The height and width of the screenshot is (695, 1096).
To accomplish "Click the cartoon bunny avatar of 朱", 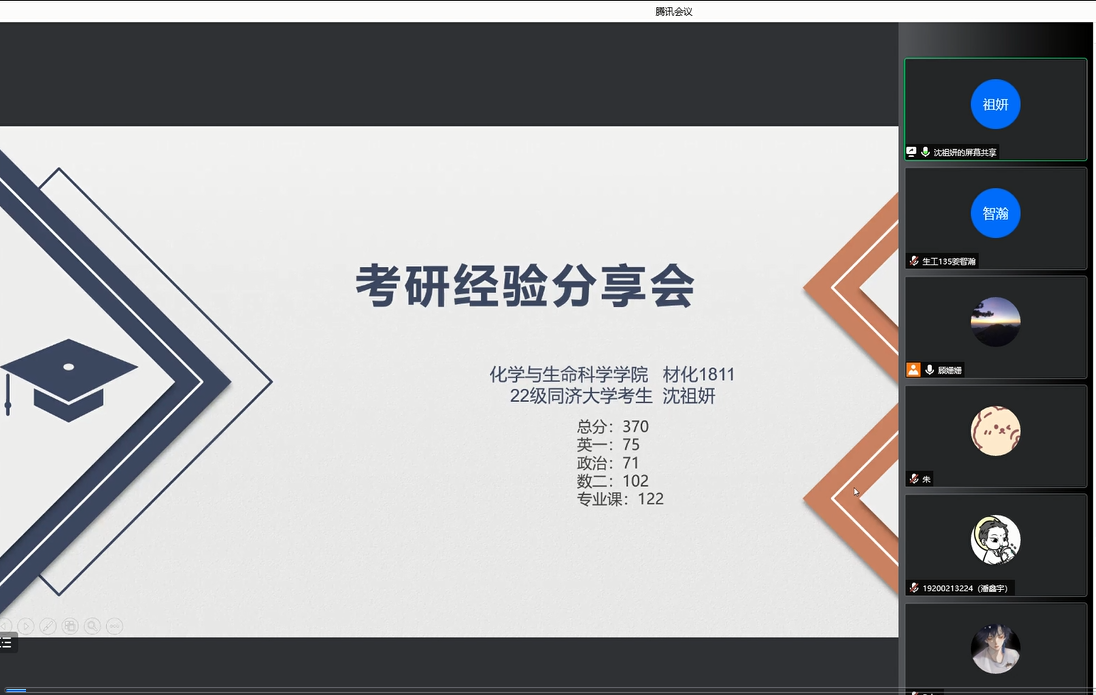I will coord(995,431).
